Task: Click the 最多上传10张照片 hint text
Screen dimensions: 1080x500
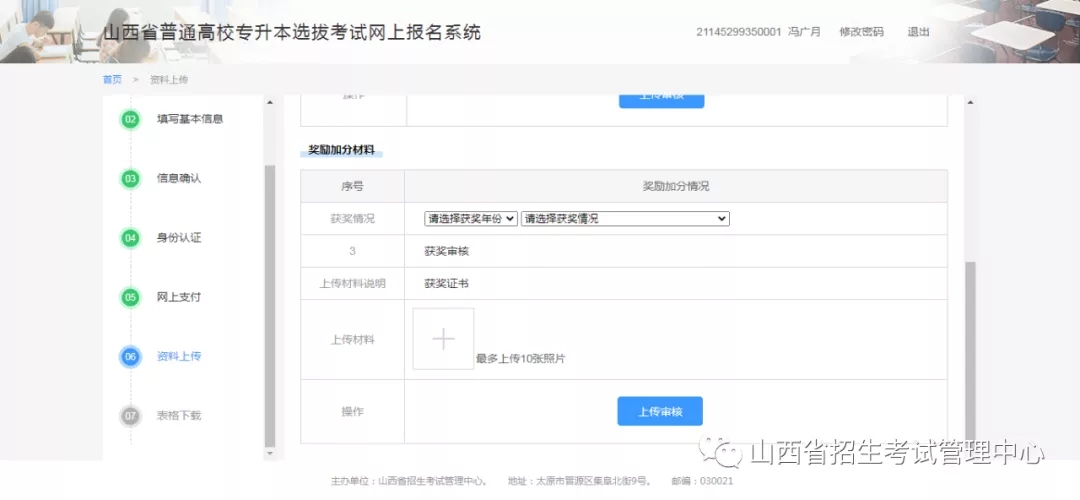Action: pyautogui.click(x=521, y=359)
